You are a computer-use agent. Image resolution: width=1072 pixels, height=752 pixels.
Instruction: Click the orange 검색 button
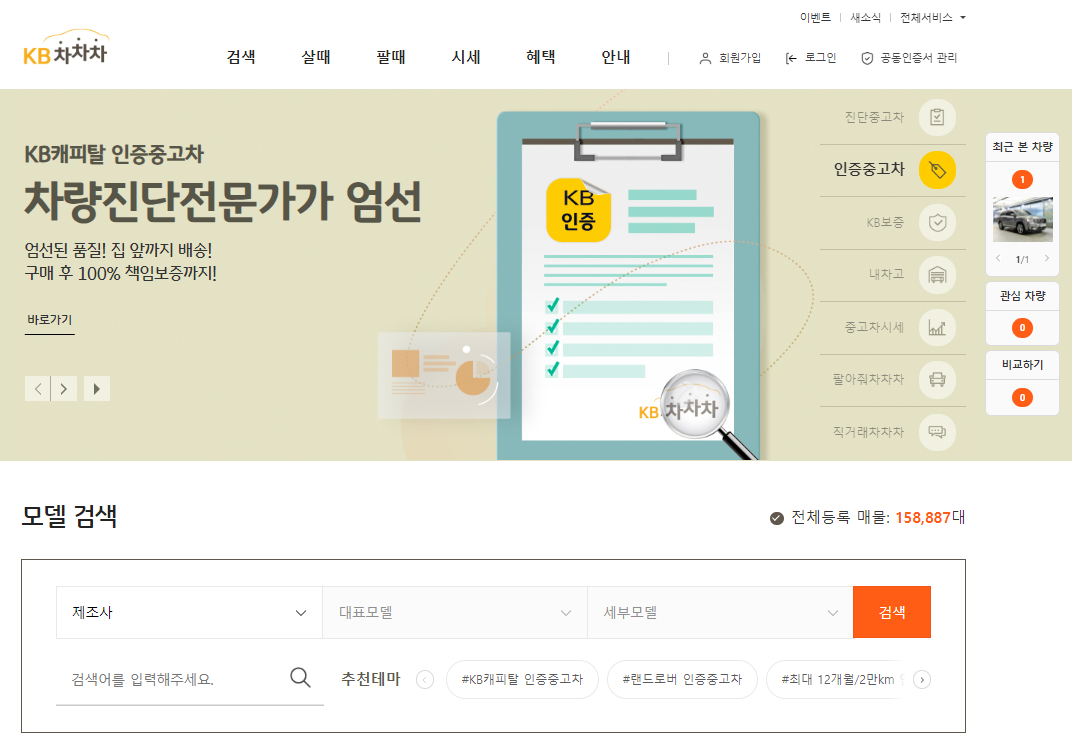click(892, 613)
